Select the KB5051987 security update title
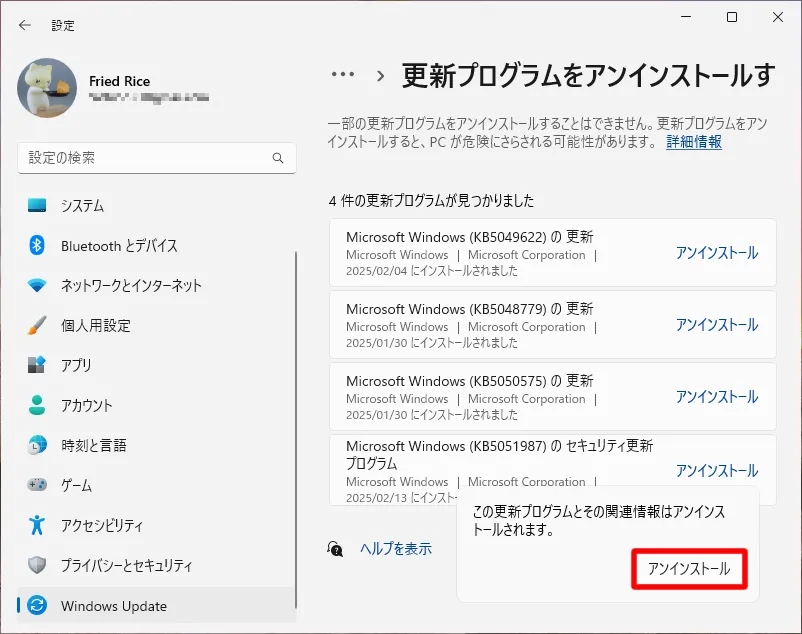802x634 pixels. [x=499, y=455]
